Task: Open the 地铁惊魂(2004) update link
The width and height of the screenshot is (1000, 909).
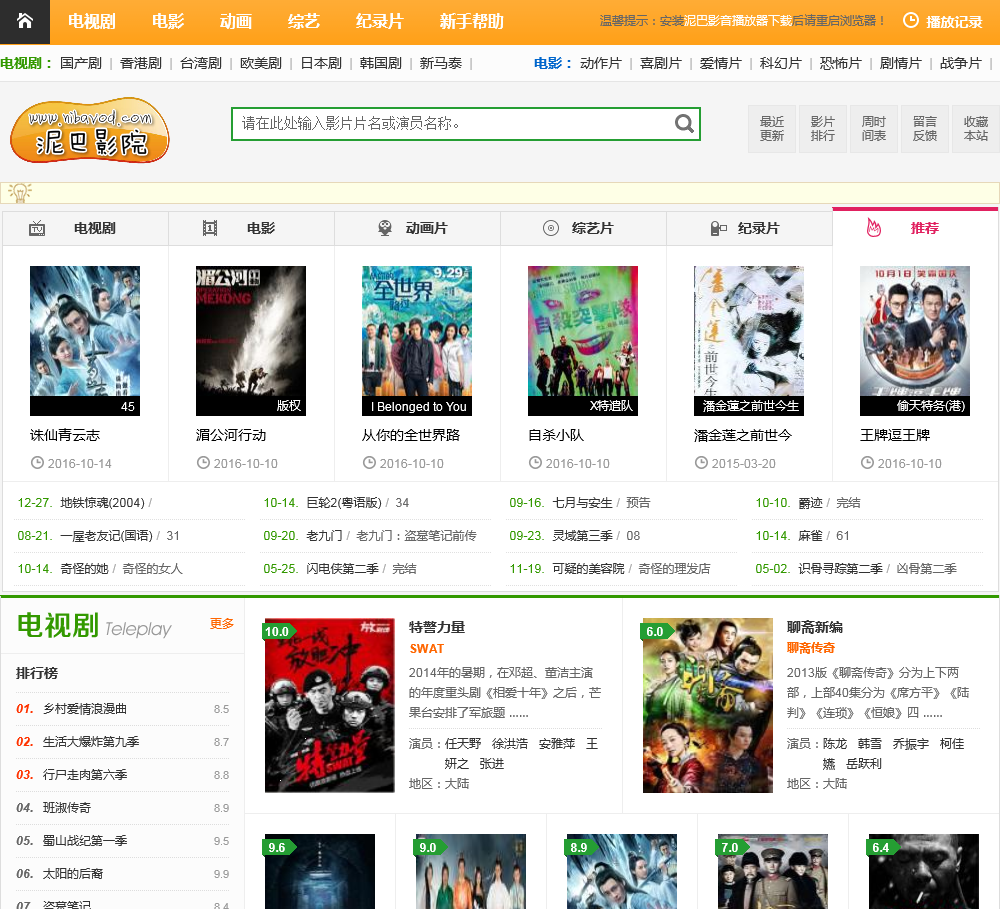Action: (103, 503)
